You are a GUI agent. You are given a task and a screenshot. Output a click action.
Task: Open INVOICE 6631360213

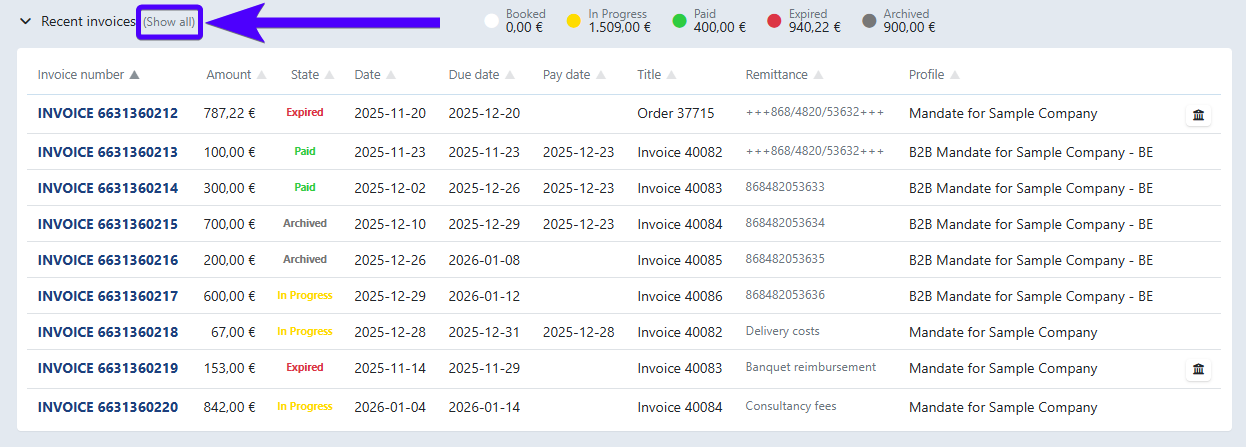pyautogui.click(x=108, y=152)
